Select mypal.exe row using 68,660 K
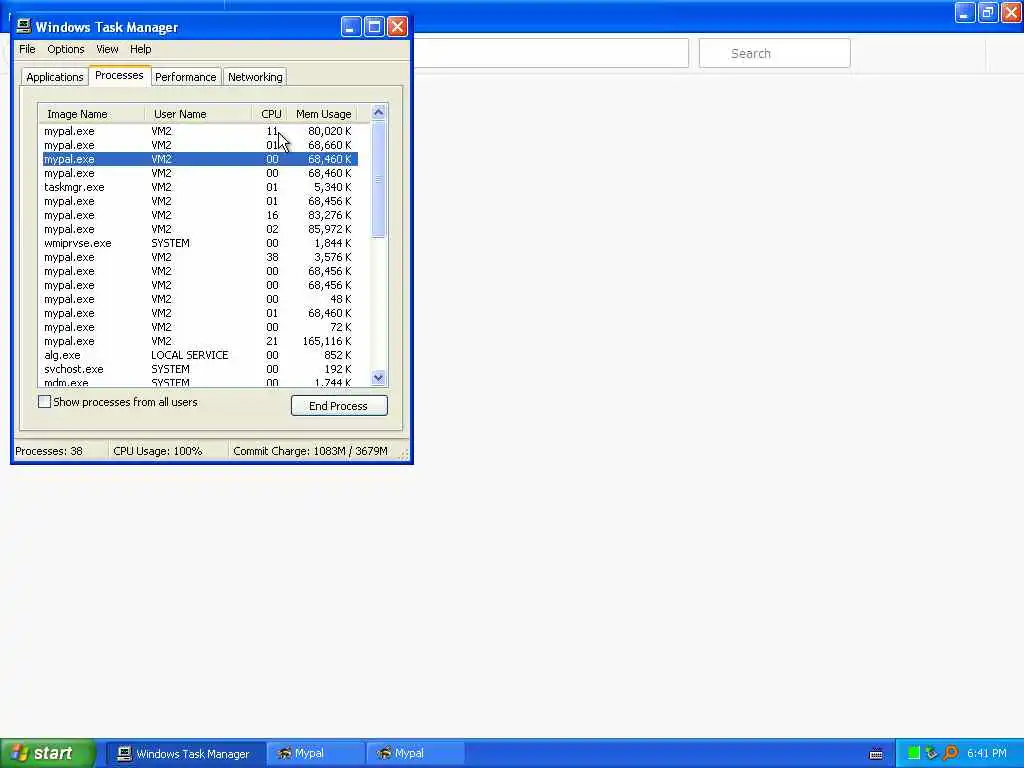Viewport: 1024px width, 768px height. (x=200, y=145)
